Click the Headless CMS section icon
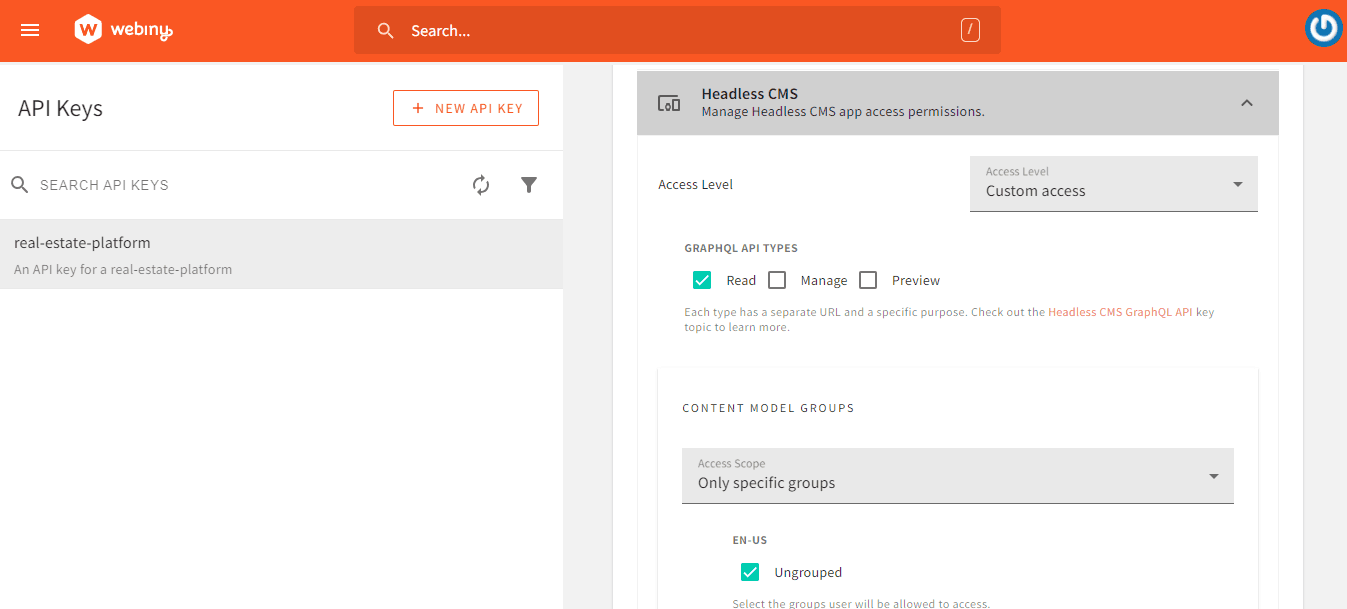This screenshot has width=1347, height=609. (x=668, y=103)
